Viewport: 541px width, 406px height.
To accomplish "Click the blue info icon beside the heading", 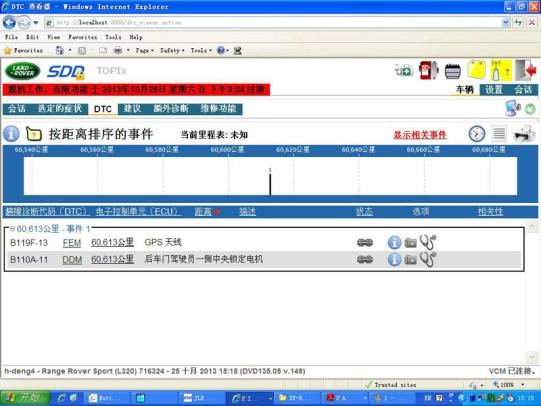I will click(11, 133).
